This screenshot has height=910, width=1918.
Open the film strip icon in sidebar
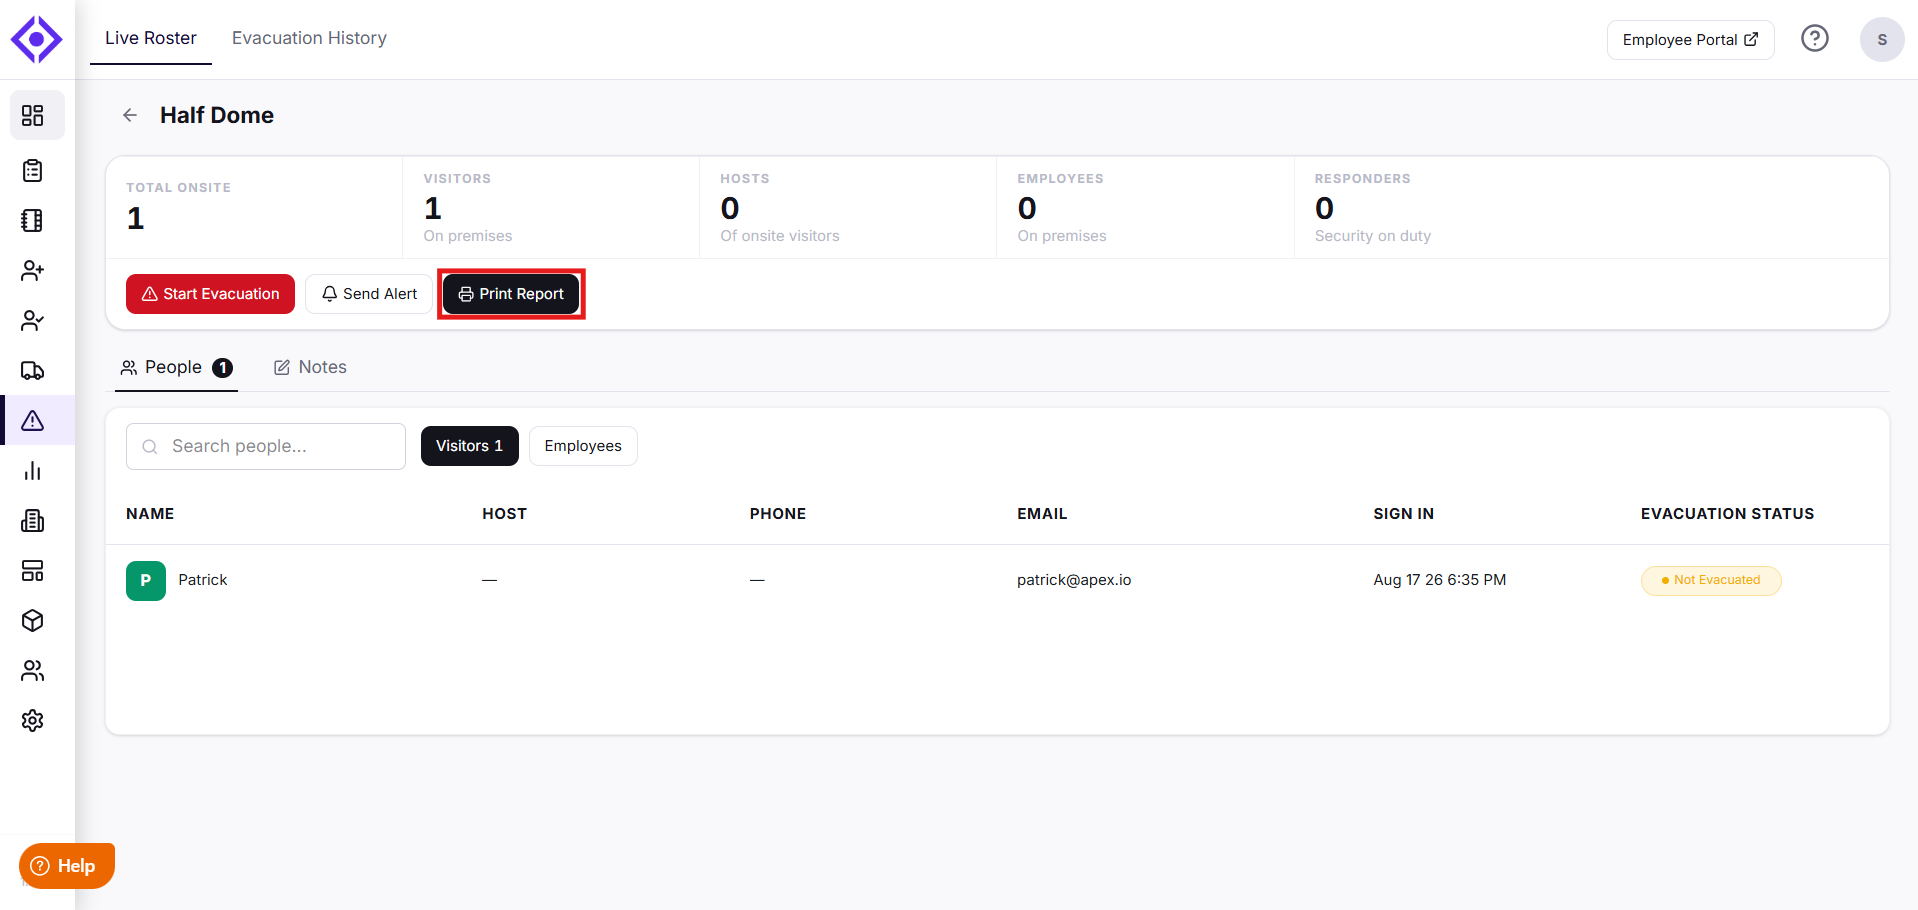pos(33,221)
